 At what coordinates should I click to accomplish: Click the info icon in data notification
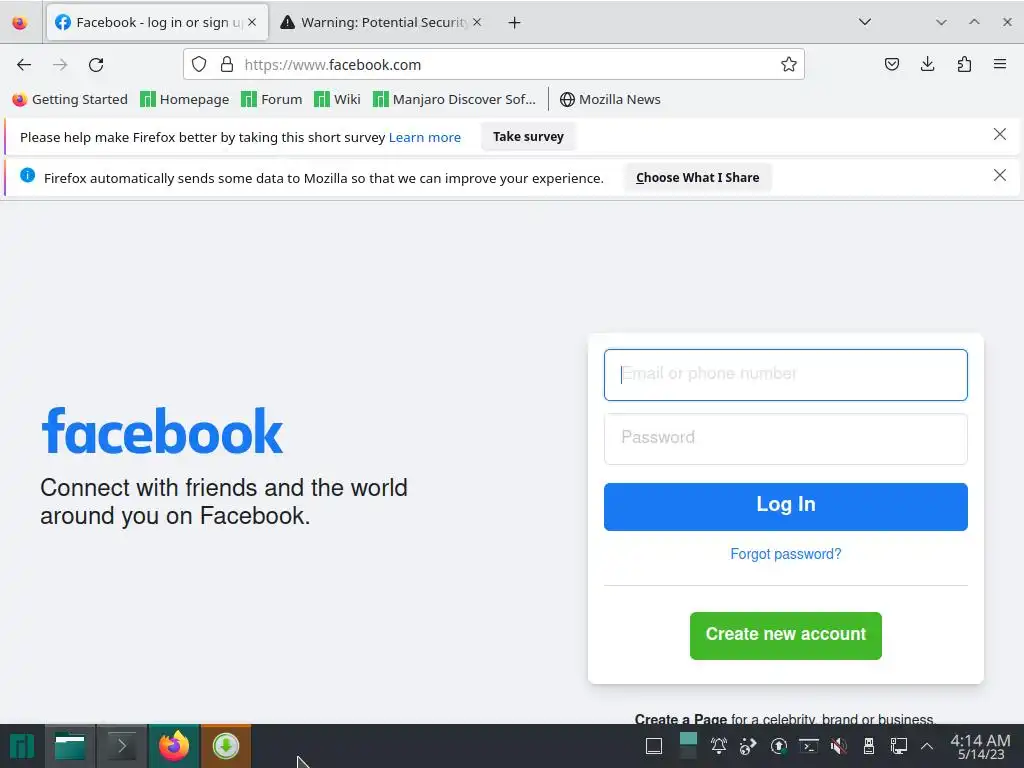27,175
